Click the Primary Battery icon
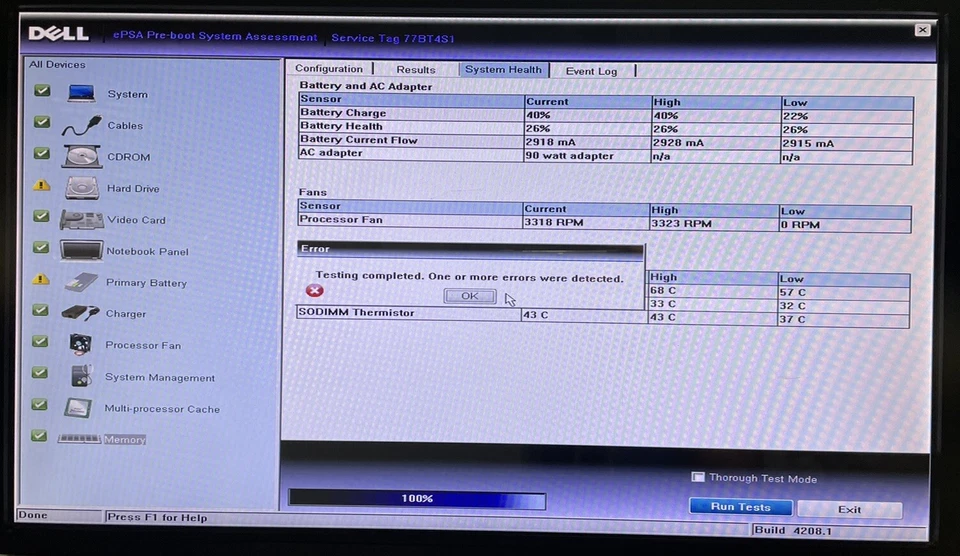 coord(81,282)
